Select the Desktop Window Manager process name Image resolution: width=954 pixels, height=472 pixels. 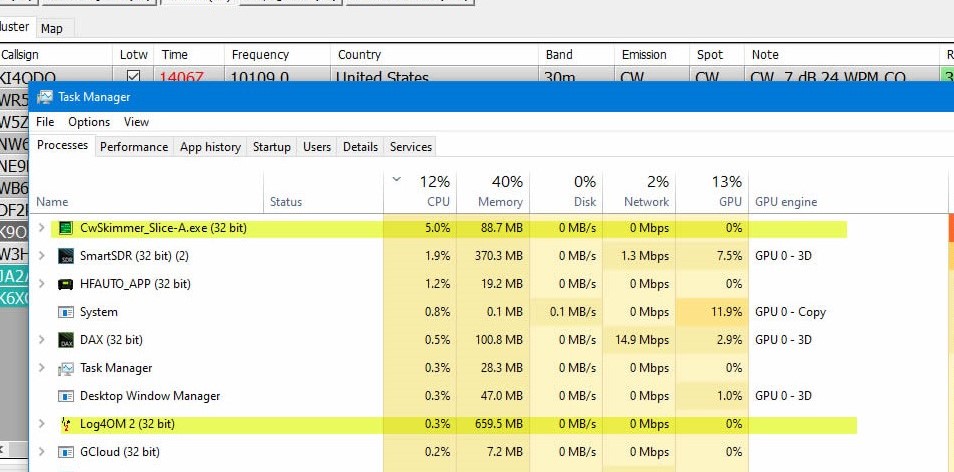pos(150,396)
